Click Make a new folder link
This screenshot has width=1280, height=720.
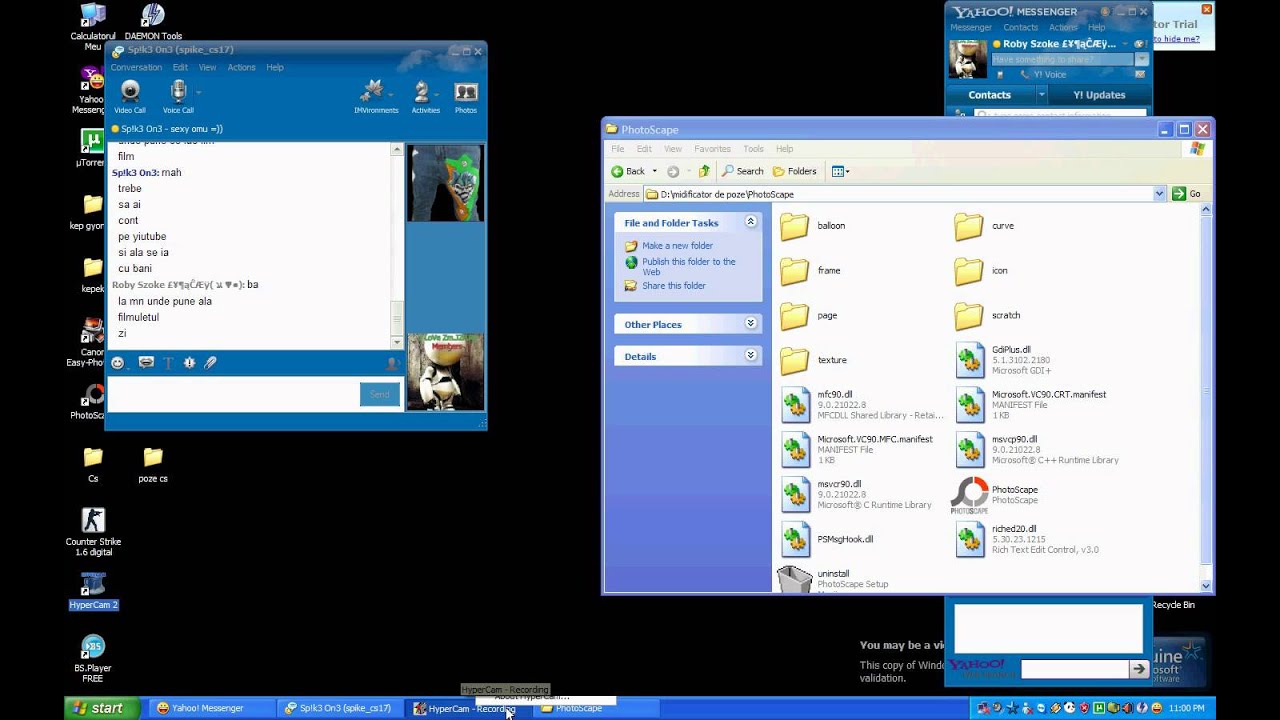point(677,246)
